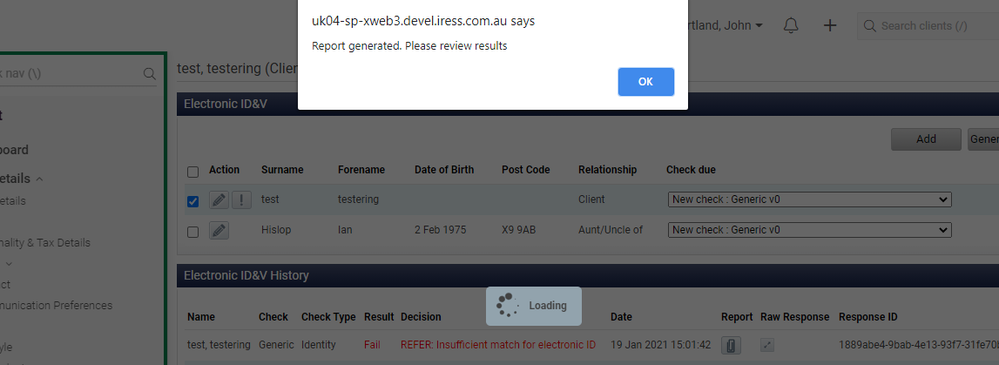Tick the checkbox for the Hislop row
This screenshot has height=365, width=999.
192,232
